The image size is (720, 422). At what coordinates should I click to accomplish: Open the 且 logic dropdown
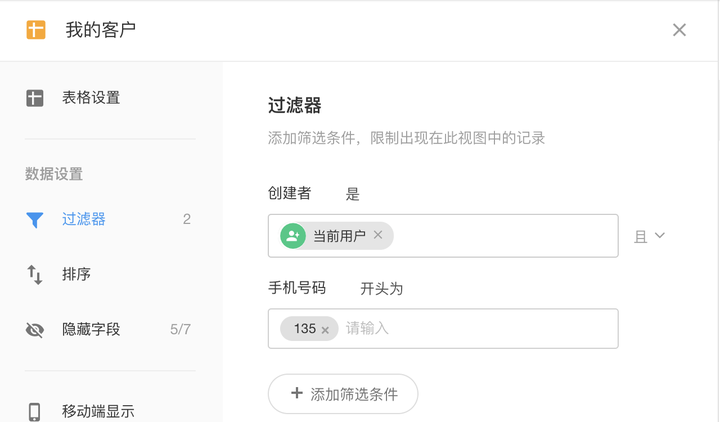pos(649,237)
